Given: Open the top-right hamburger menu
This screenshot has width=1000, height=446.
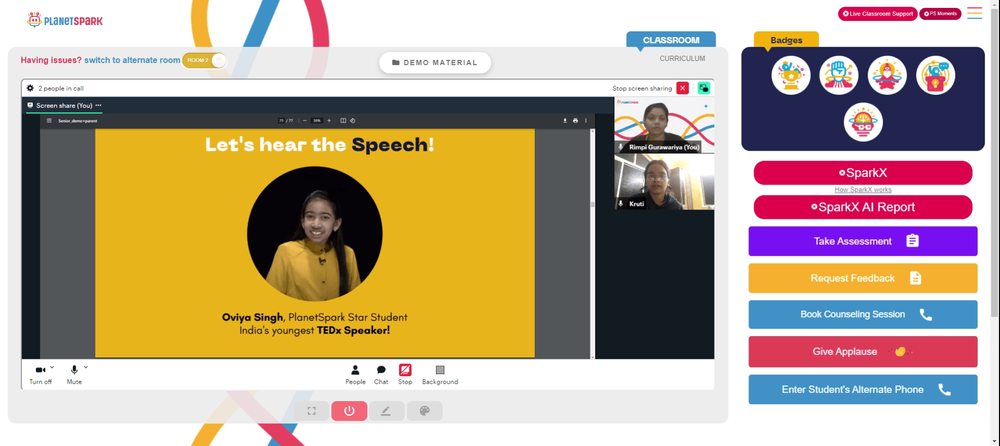Looking at the screenshot, I should pos(974,13).
